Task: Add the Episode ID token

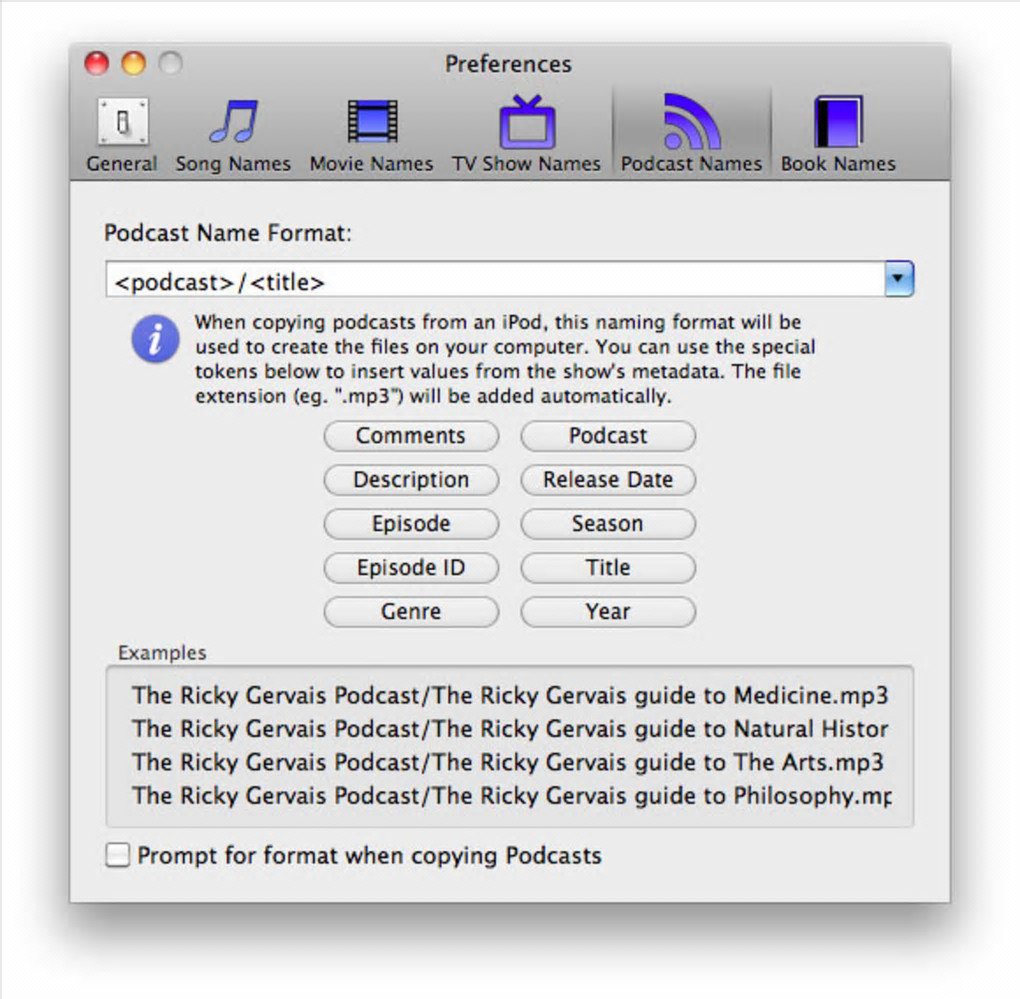Action: [411, 568]
